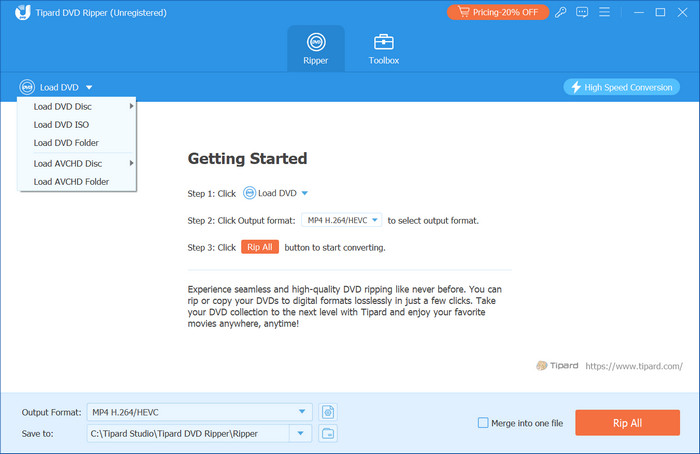Click the Load DVD disc icon in toolbar
Viewport: 700px width, 454px height.
(x=27, y=87)
